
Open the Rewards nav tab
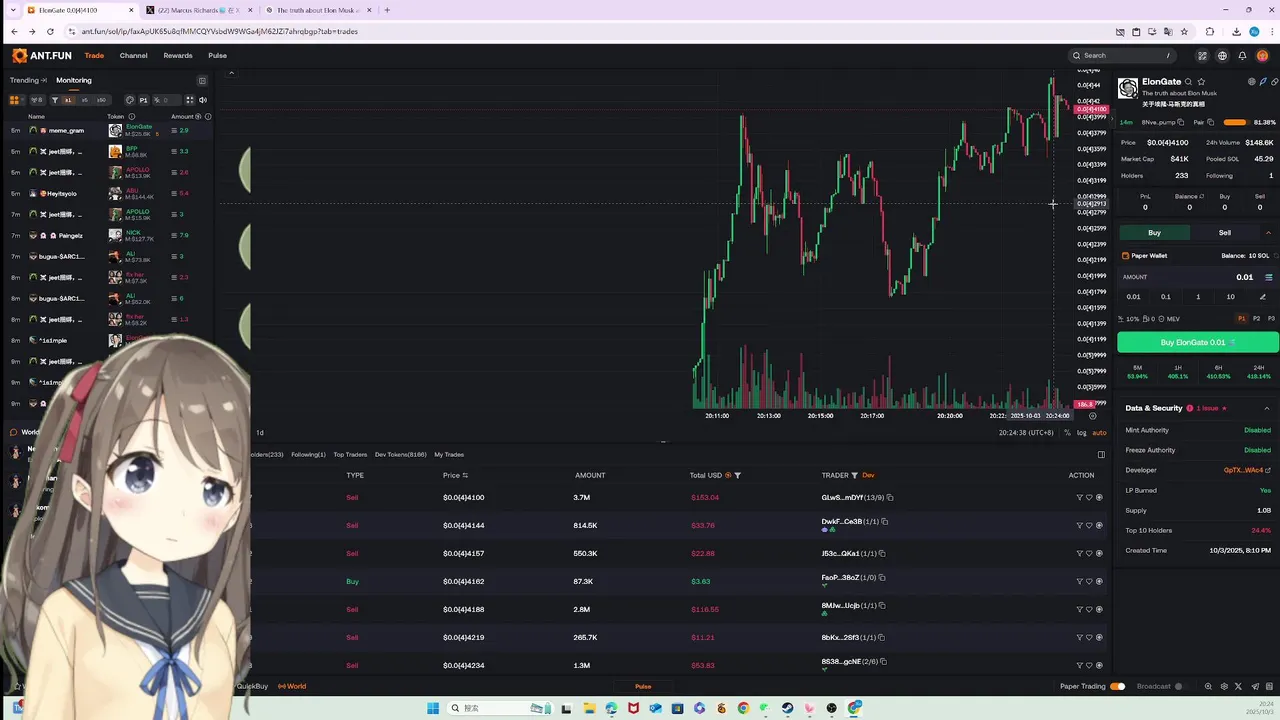pyautogui.click(x=178, y=56)
